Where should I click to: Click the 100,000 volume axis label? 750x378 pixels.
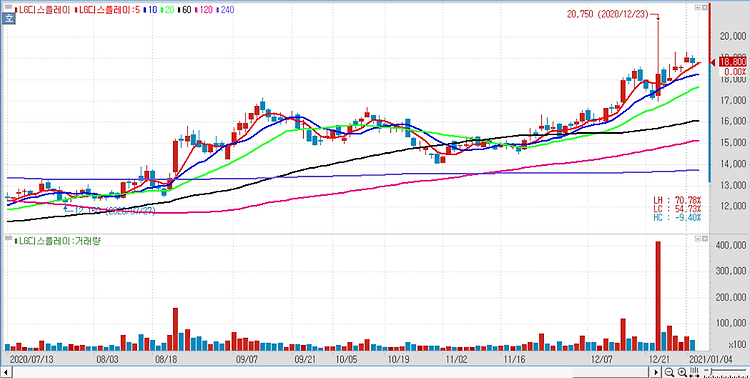click(x=730, y=324)
